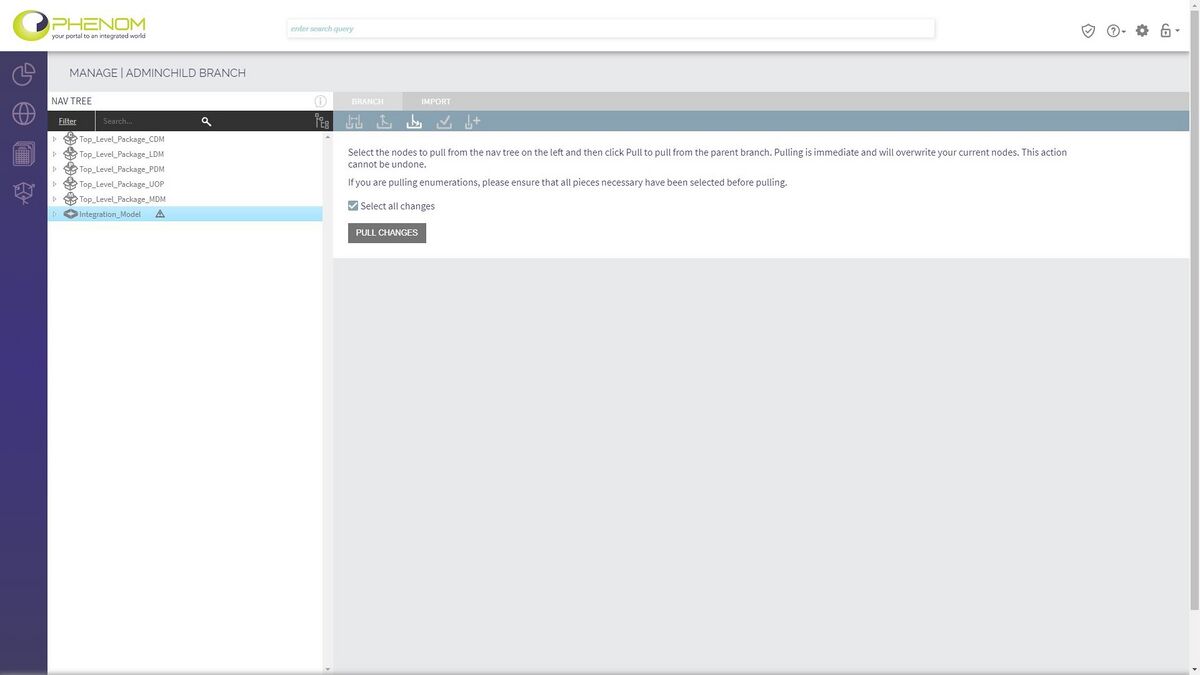Click the checkmark approve toolbar icon
This screenshot has width=1200, height=675.
point(444,121)
